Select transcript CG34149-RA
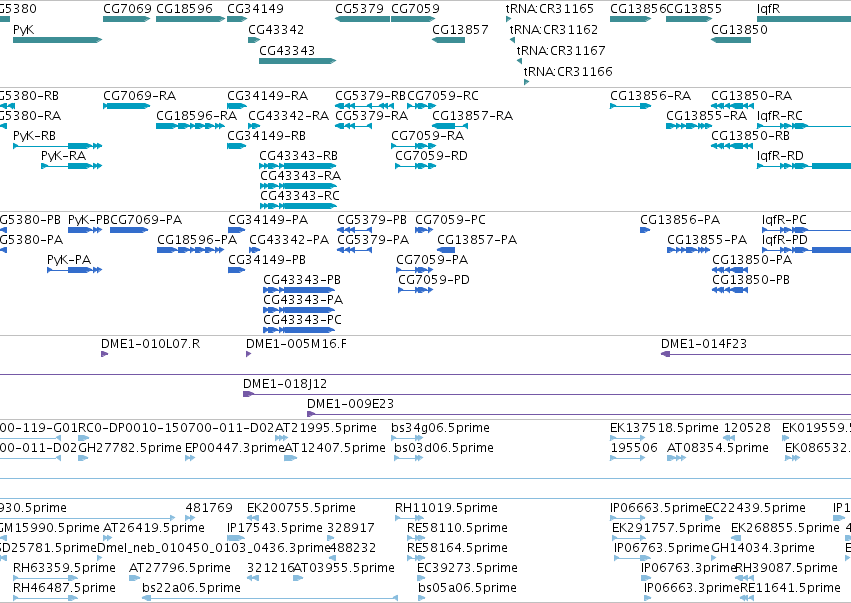Viewport: 851px width, 603px height. click(237, 106)
